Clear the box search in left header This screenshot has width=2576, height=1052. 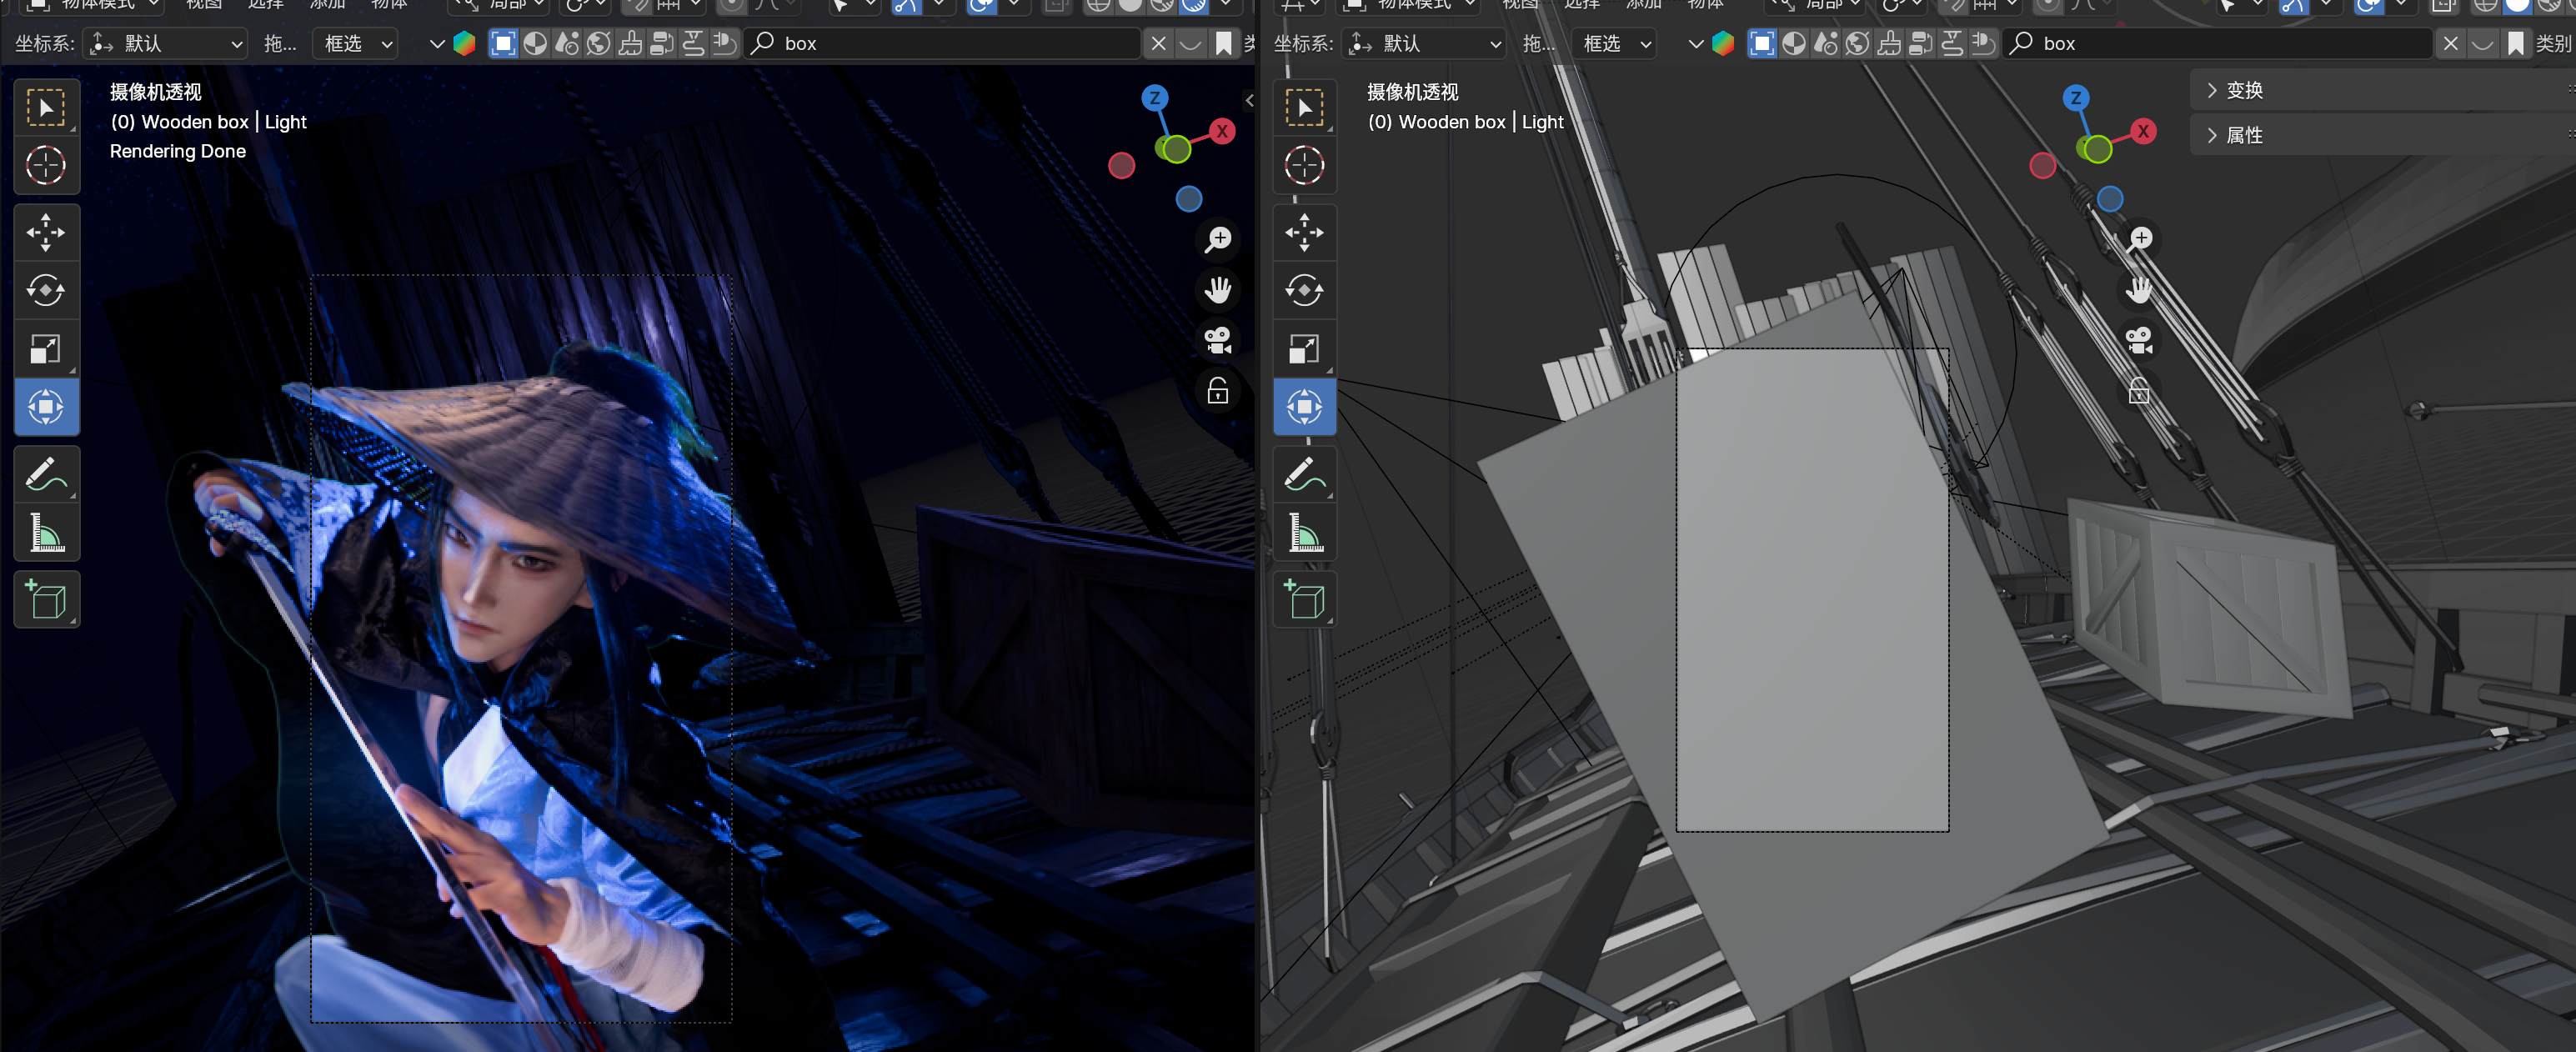[1158, 43]
